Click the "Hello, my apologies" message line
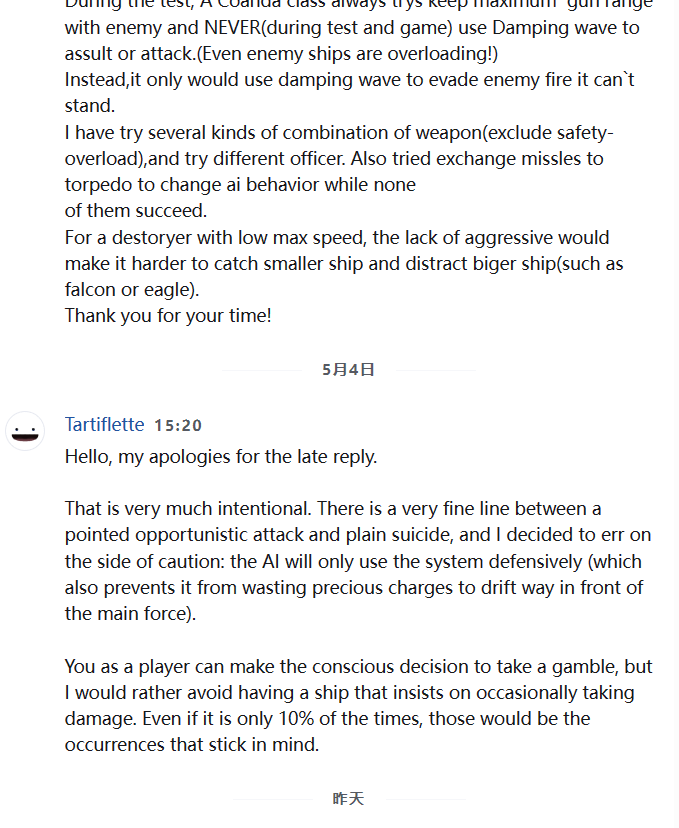Viewport: 679px width, 828px height. pyautogui.click(x=220, y=457)
